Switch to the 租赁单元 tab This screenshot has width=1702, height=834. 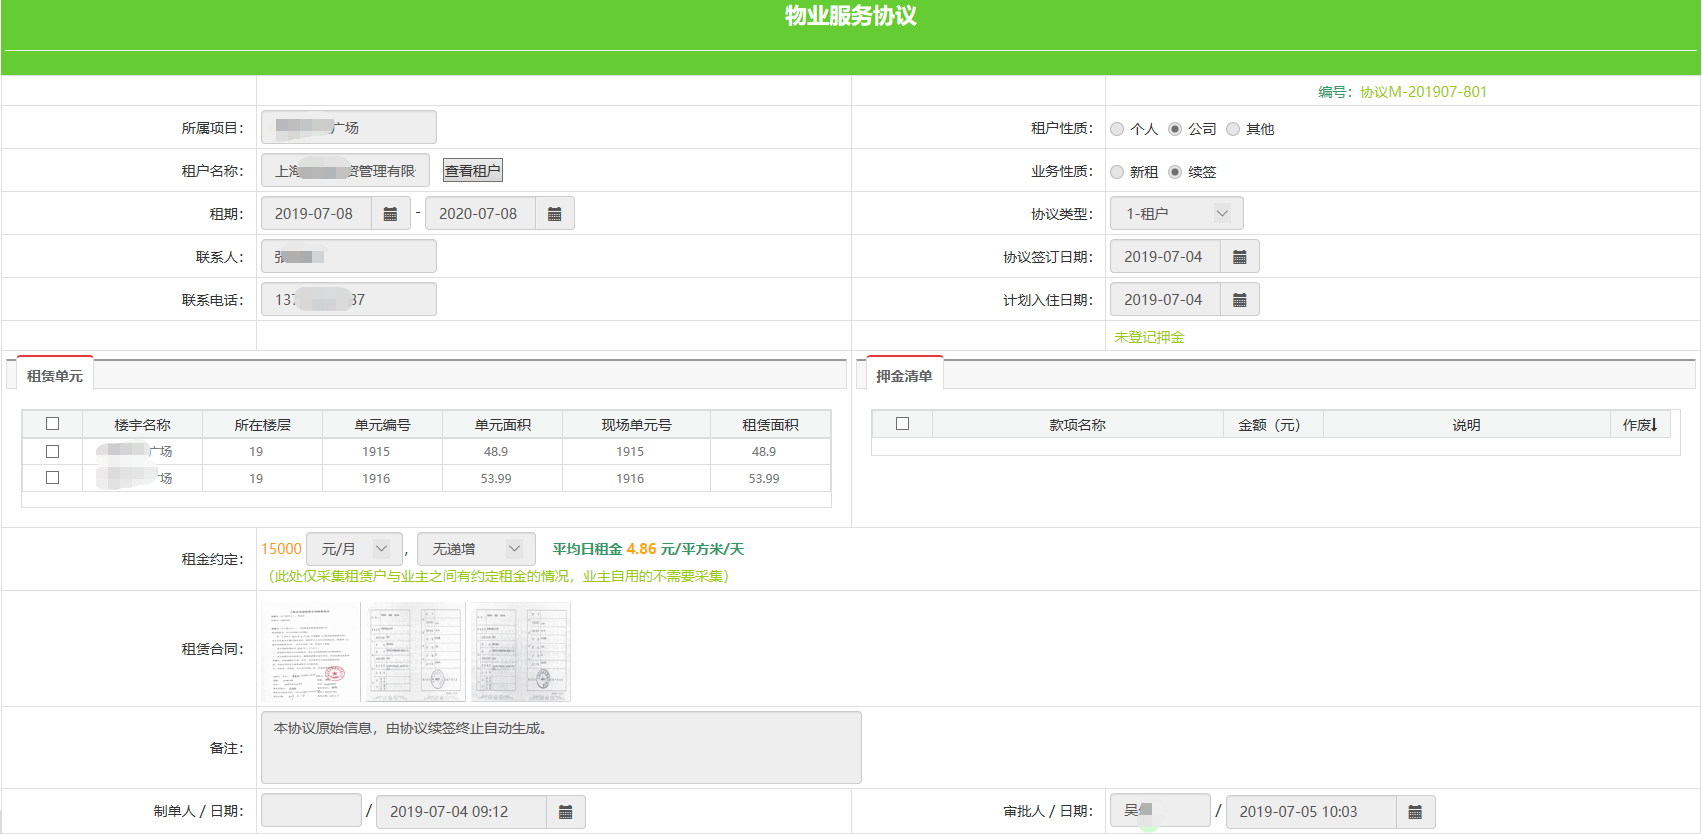[55, 376]
